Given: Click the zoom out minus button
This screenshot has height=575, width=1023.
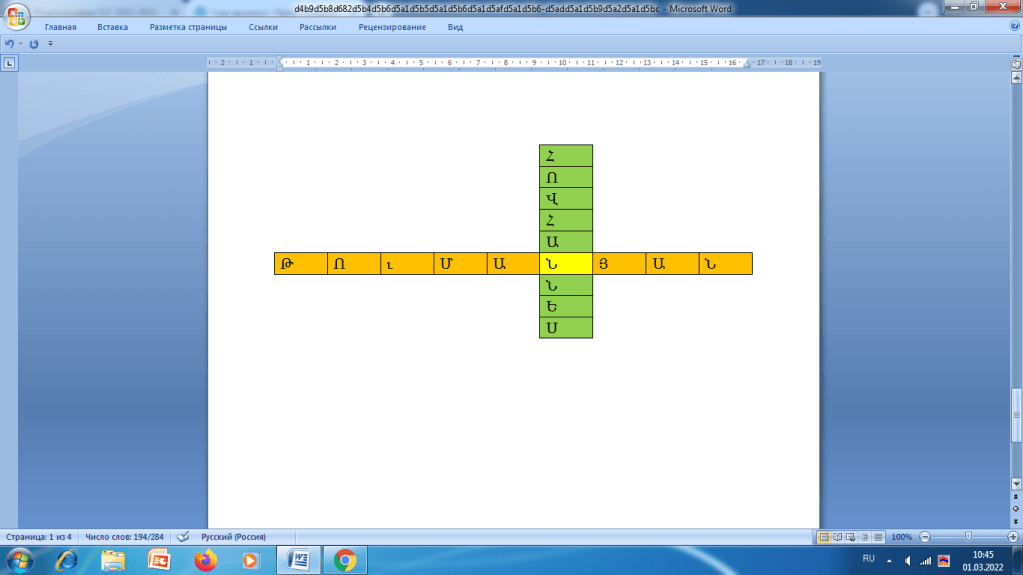Looking at the screenshot, I should pos(925,537).
